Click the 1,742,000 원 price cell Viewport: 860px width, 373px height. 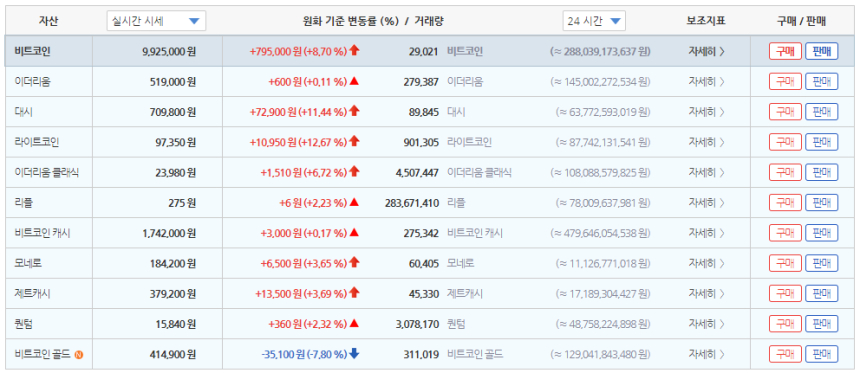point(168,233)
